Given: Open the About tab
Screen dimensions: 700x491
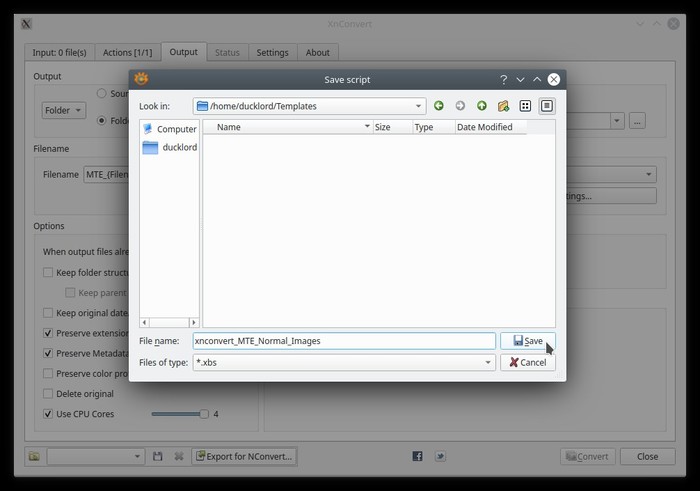Looking at the screenshot, I should click(x=317, y=52).
